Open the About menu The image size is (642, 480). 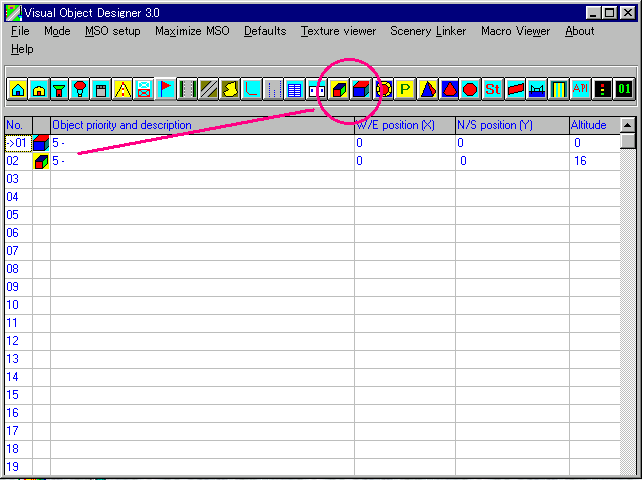pyautogui.click(x=579, y=31)
